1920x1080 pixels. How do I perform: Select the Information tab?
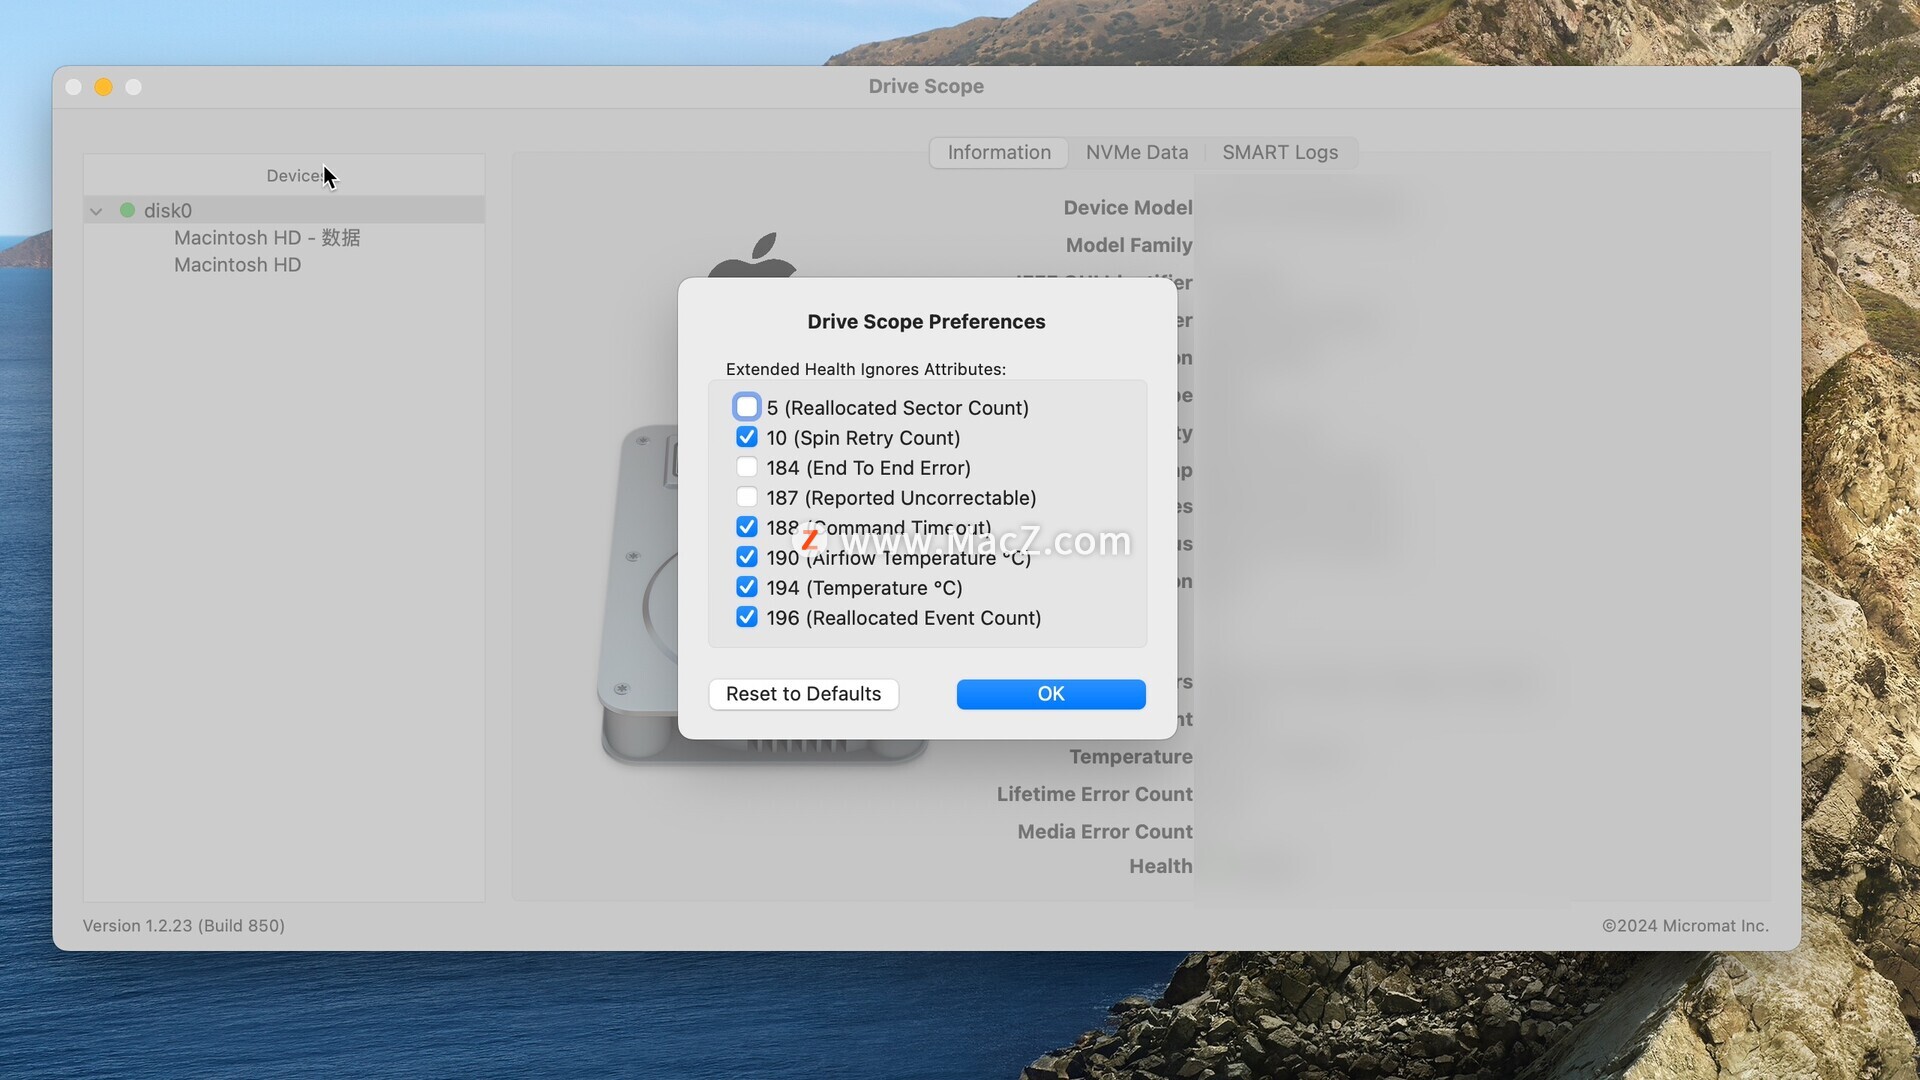[998, 152]
